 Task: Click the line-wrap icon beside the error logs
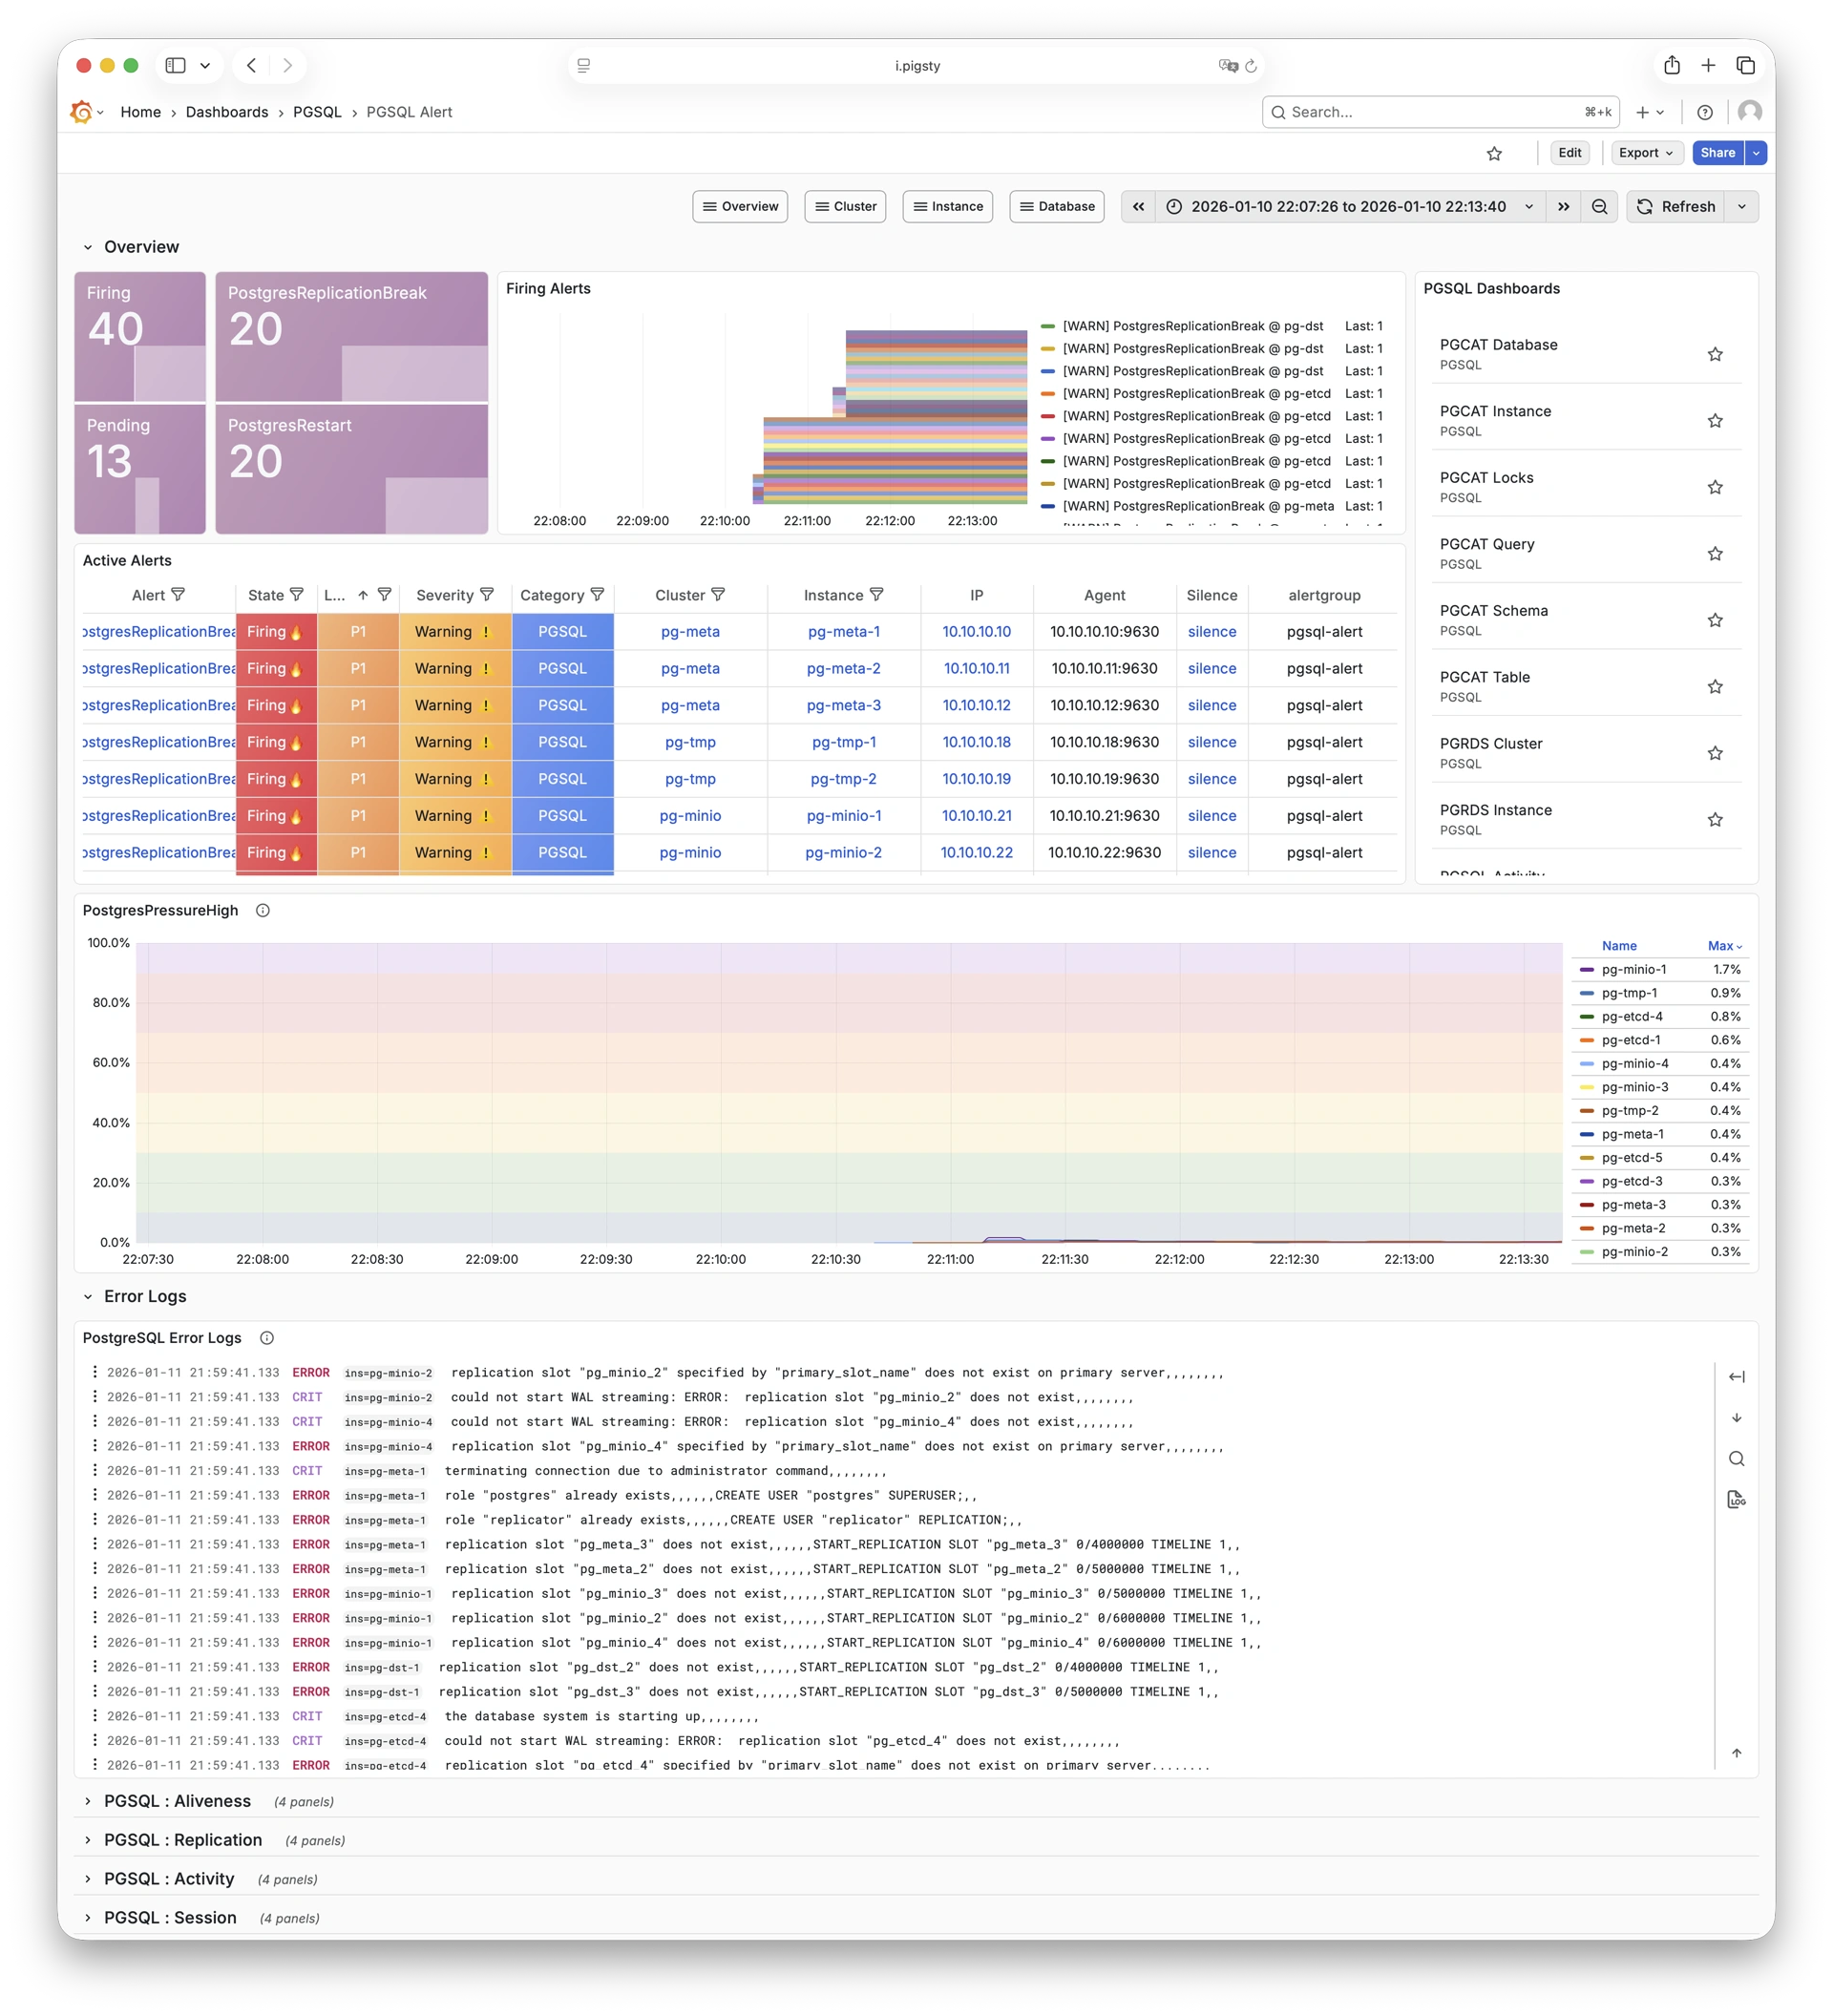coord(1737,1377)
